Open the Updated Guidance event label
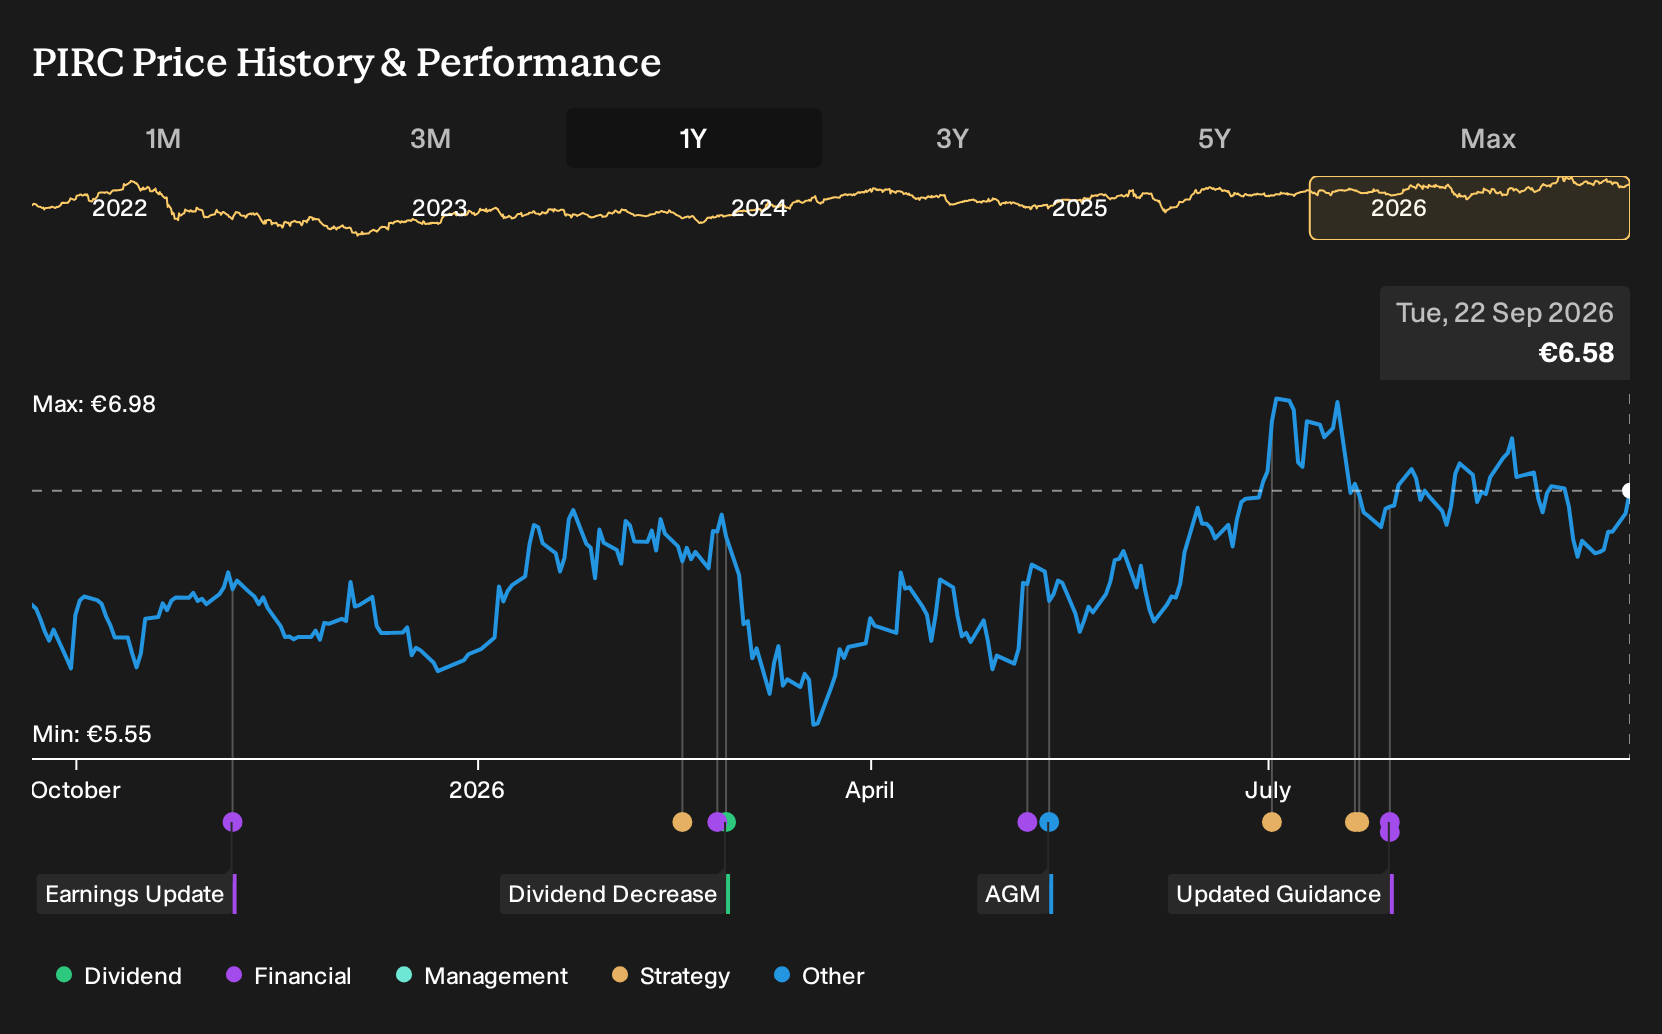The width and height of the screenshot is (1662, 1034). (1281, 894)
